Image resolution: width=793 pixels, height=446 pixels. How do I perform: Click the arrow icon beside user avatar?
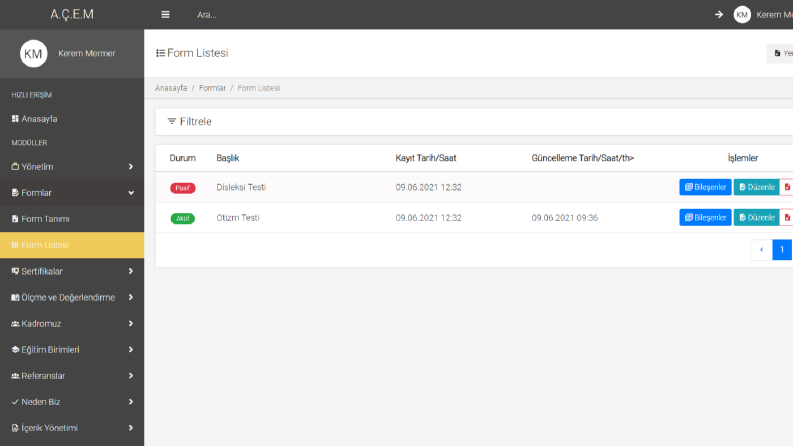(719, 15)
